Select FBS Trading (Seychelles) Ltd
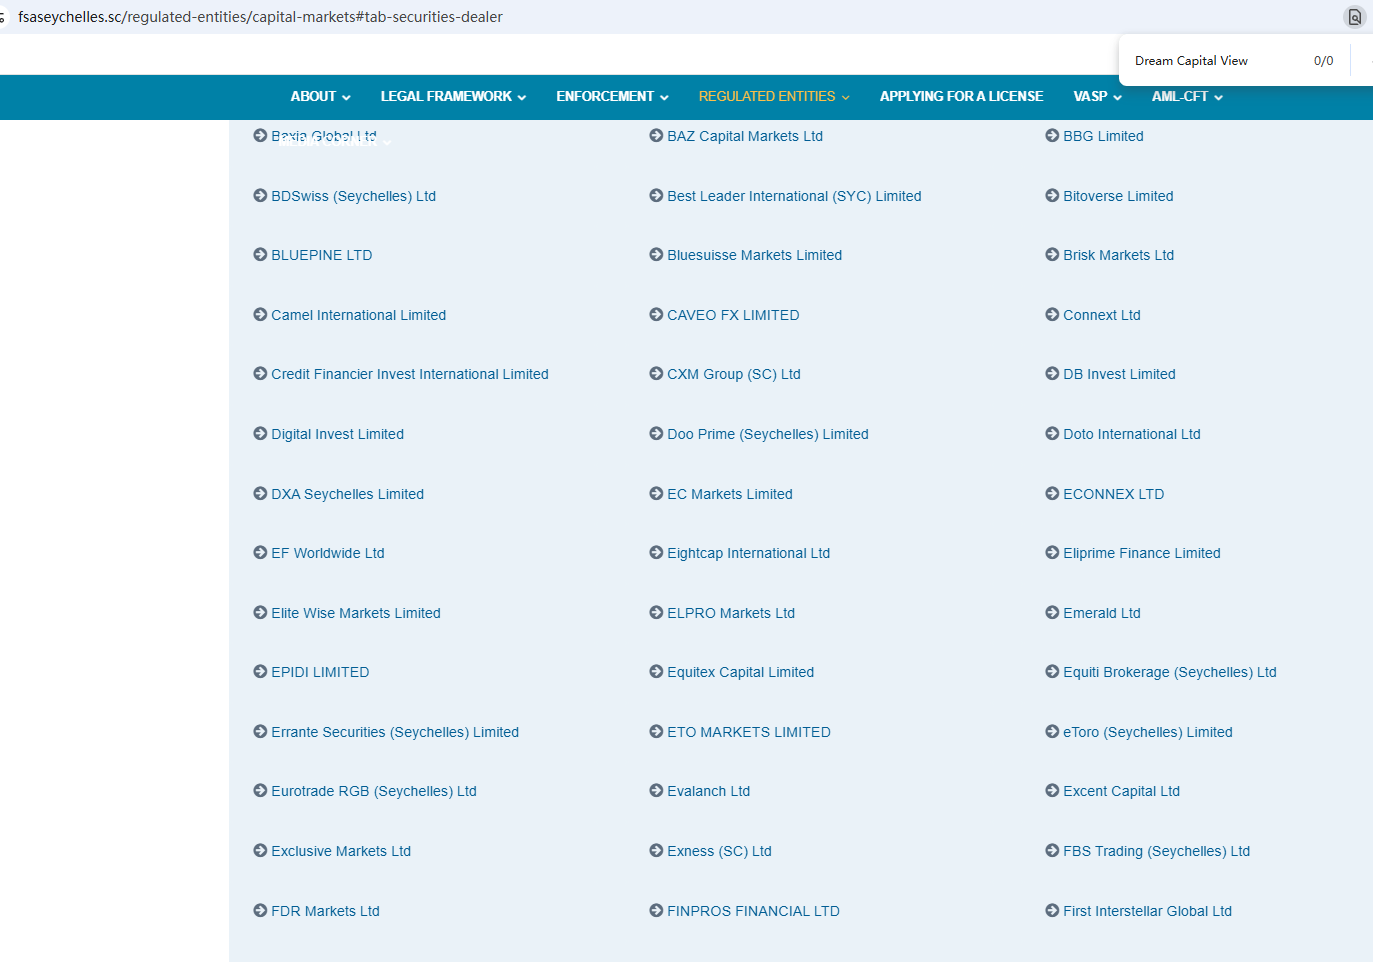The width and height of the screenshot is (1373, 962). pos(1156,851)
